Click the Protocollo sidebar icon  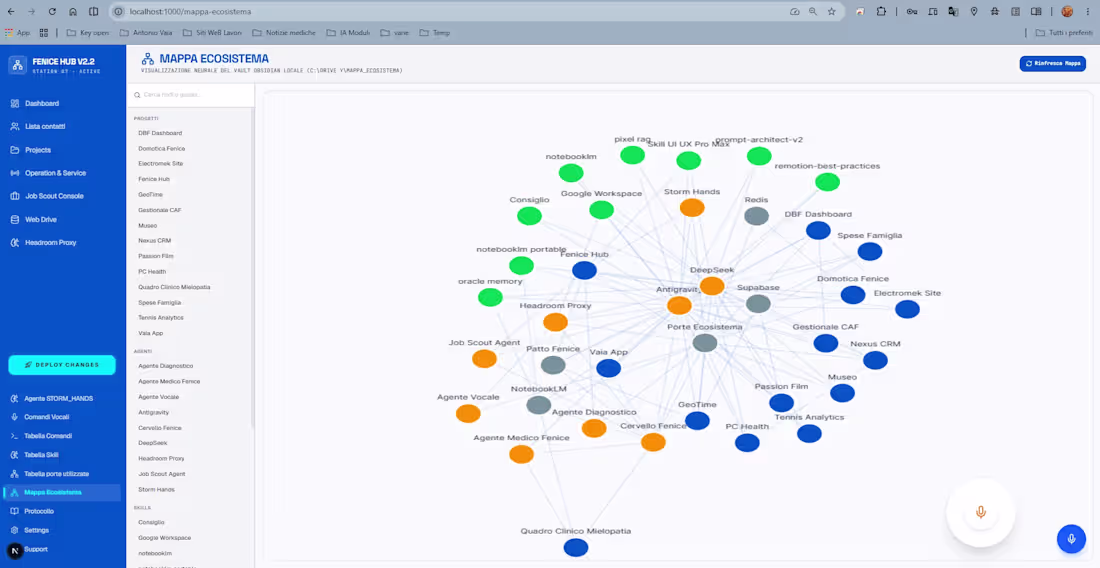pos(15,511)
